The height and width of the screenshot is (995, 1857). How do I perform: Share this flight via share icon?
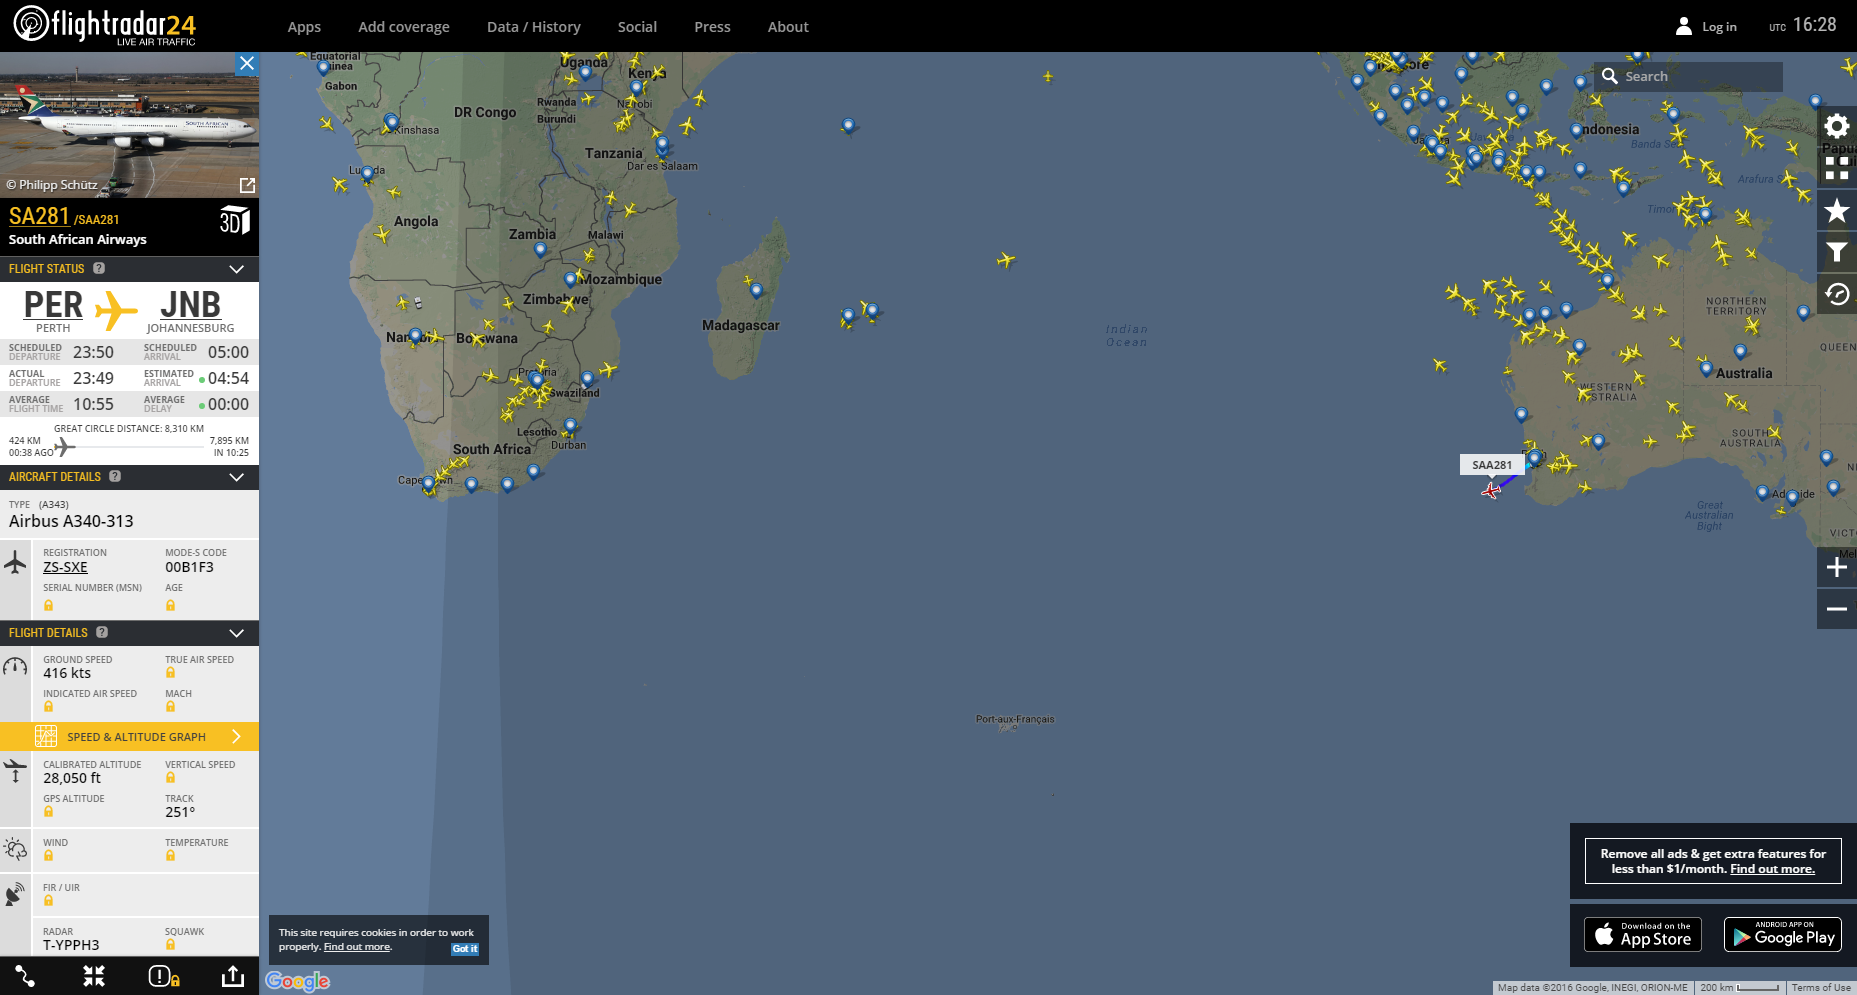click(x=233, y=976)
